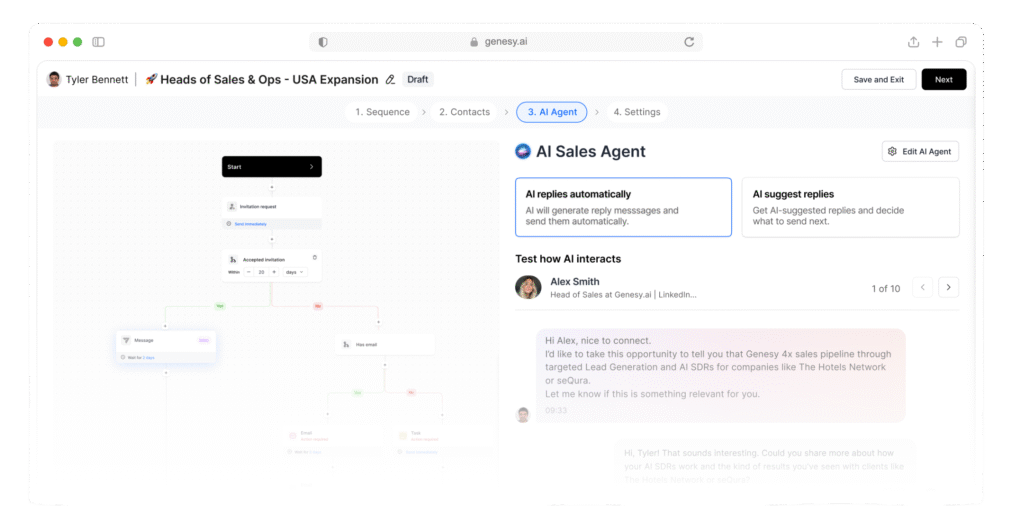
Task: Click the Safari share icon
Action: [x=913, y=42]
